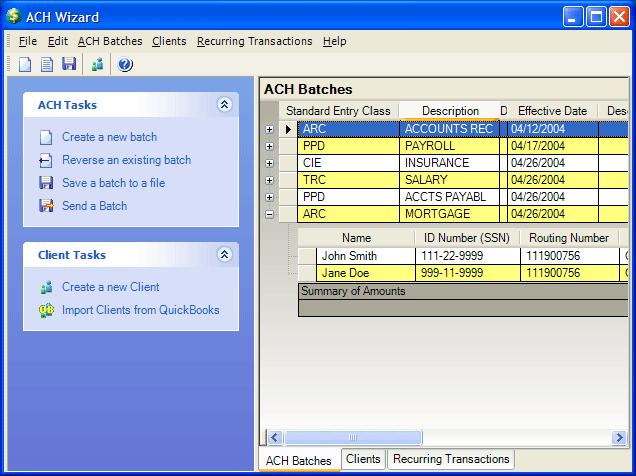Select the ACH Batches bottom tab
The height and width of the screenshot is (476, 636).
[299, 460]
